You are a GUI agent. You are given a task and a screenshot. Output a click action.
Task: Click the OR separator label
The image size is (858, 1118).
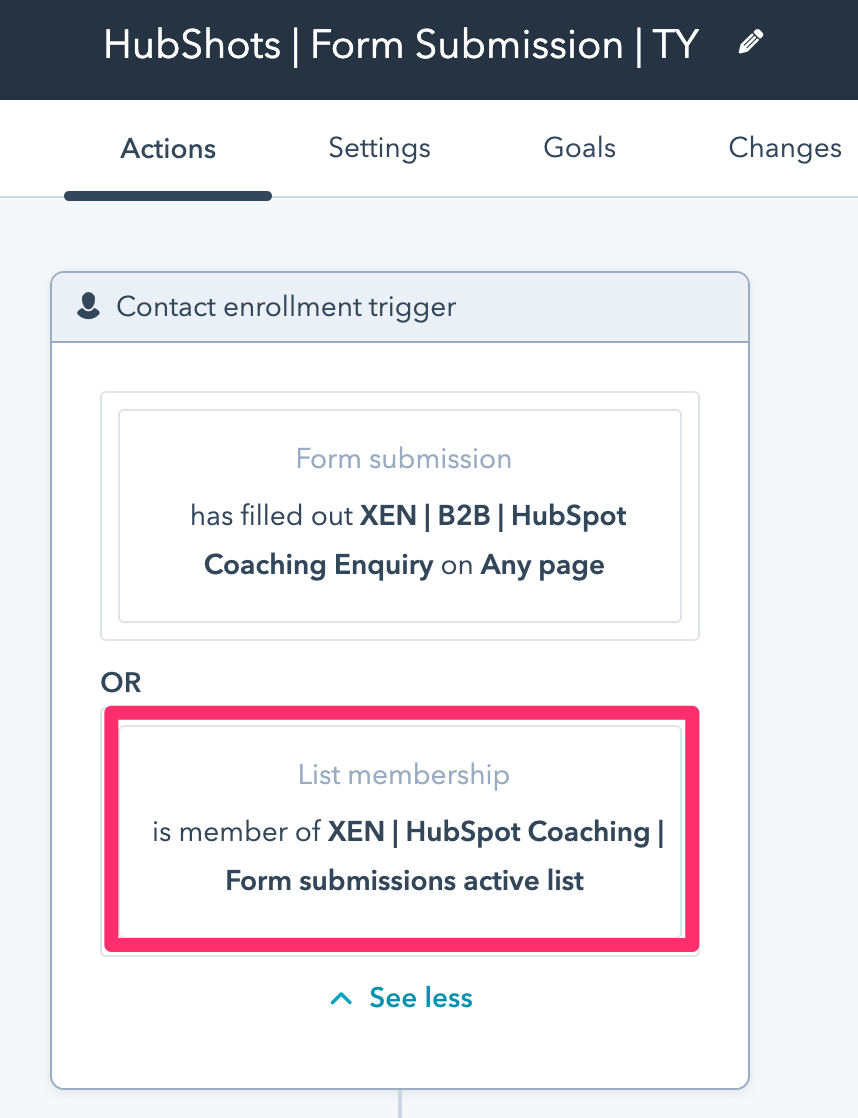pos(121,682)
